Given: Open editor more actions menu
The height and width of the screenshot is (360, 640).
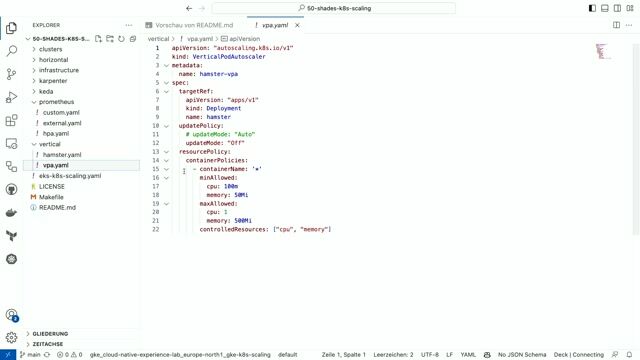Looking at the screenshot, I should tap(629, 25).
